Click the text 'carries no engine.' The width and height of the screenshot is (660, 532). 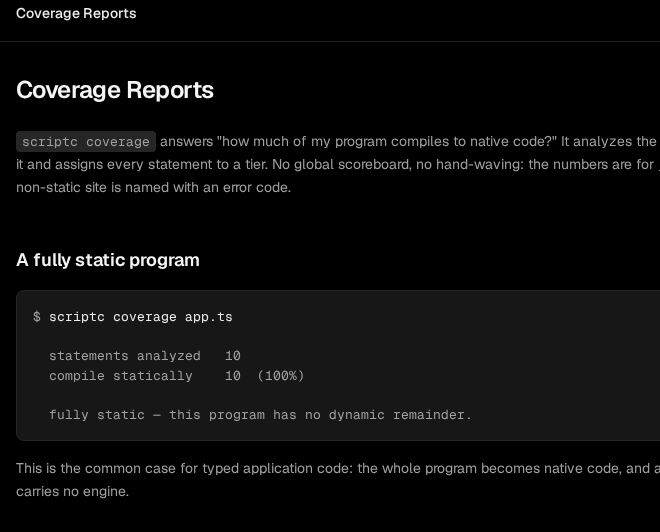[72, 491]
